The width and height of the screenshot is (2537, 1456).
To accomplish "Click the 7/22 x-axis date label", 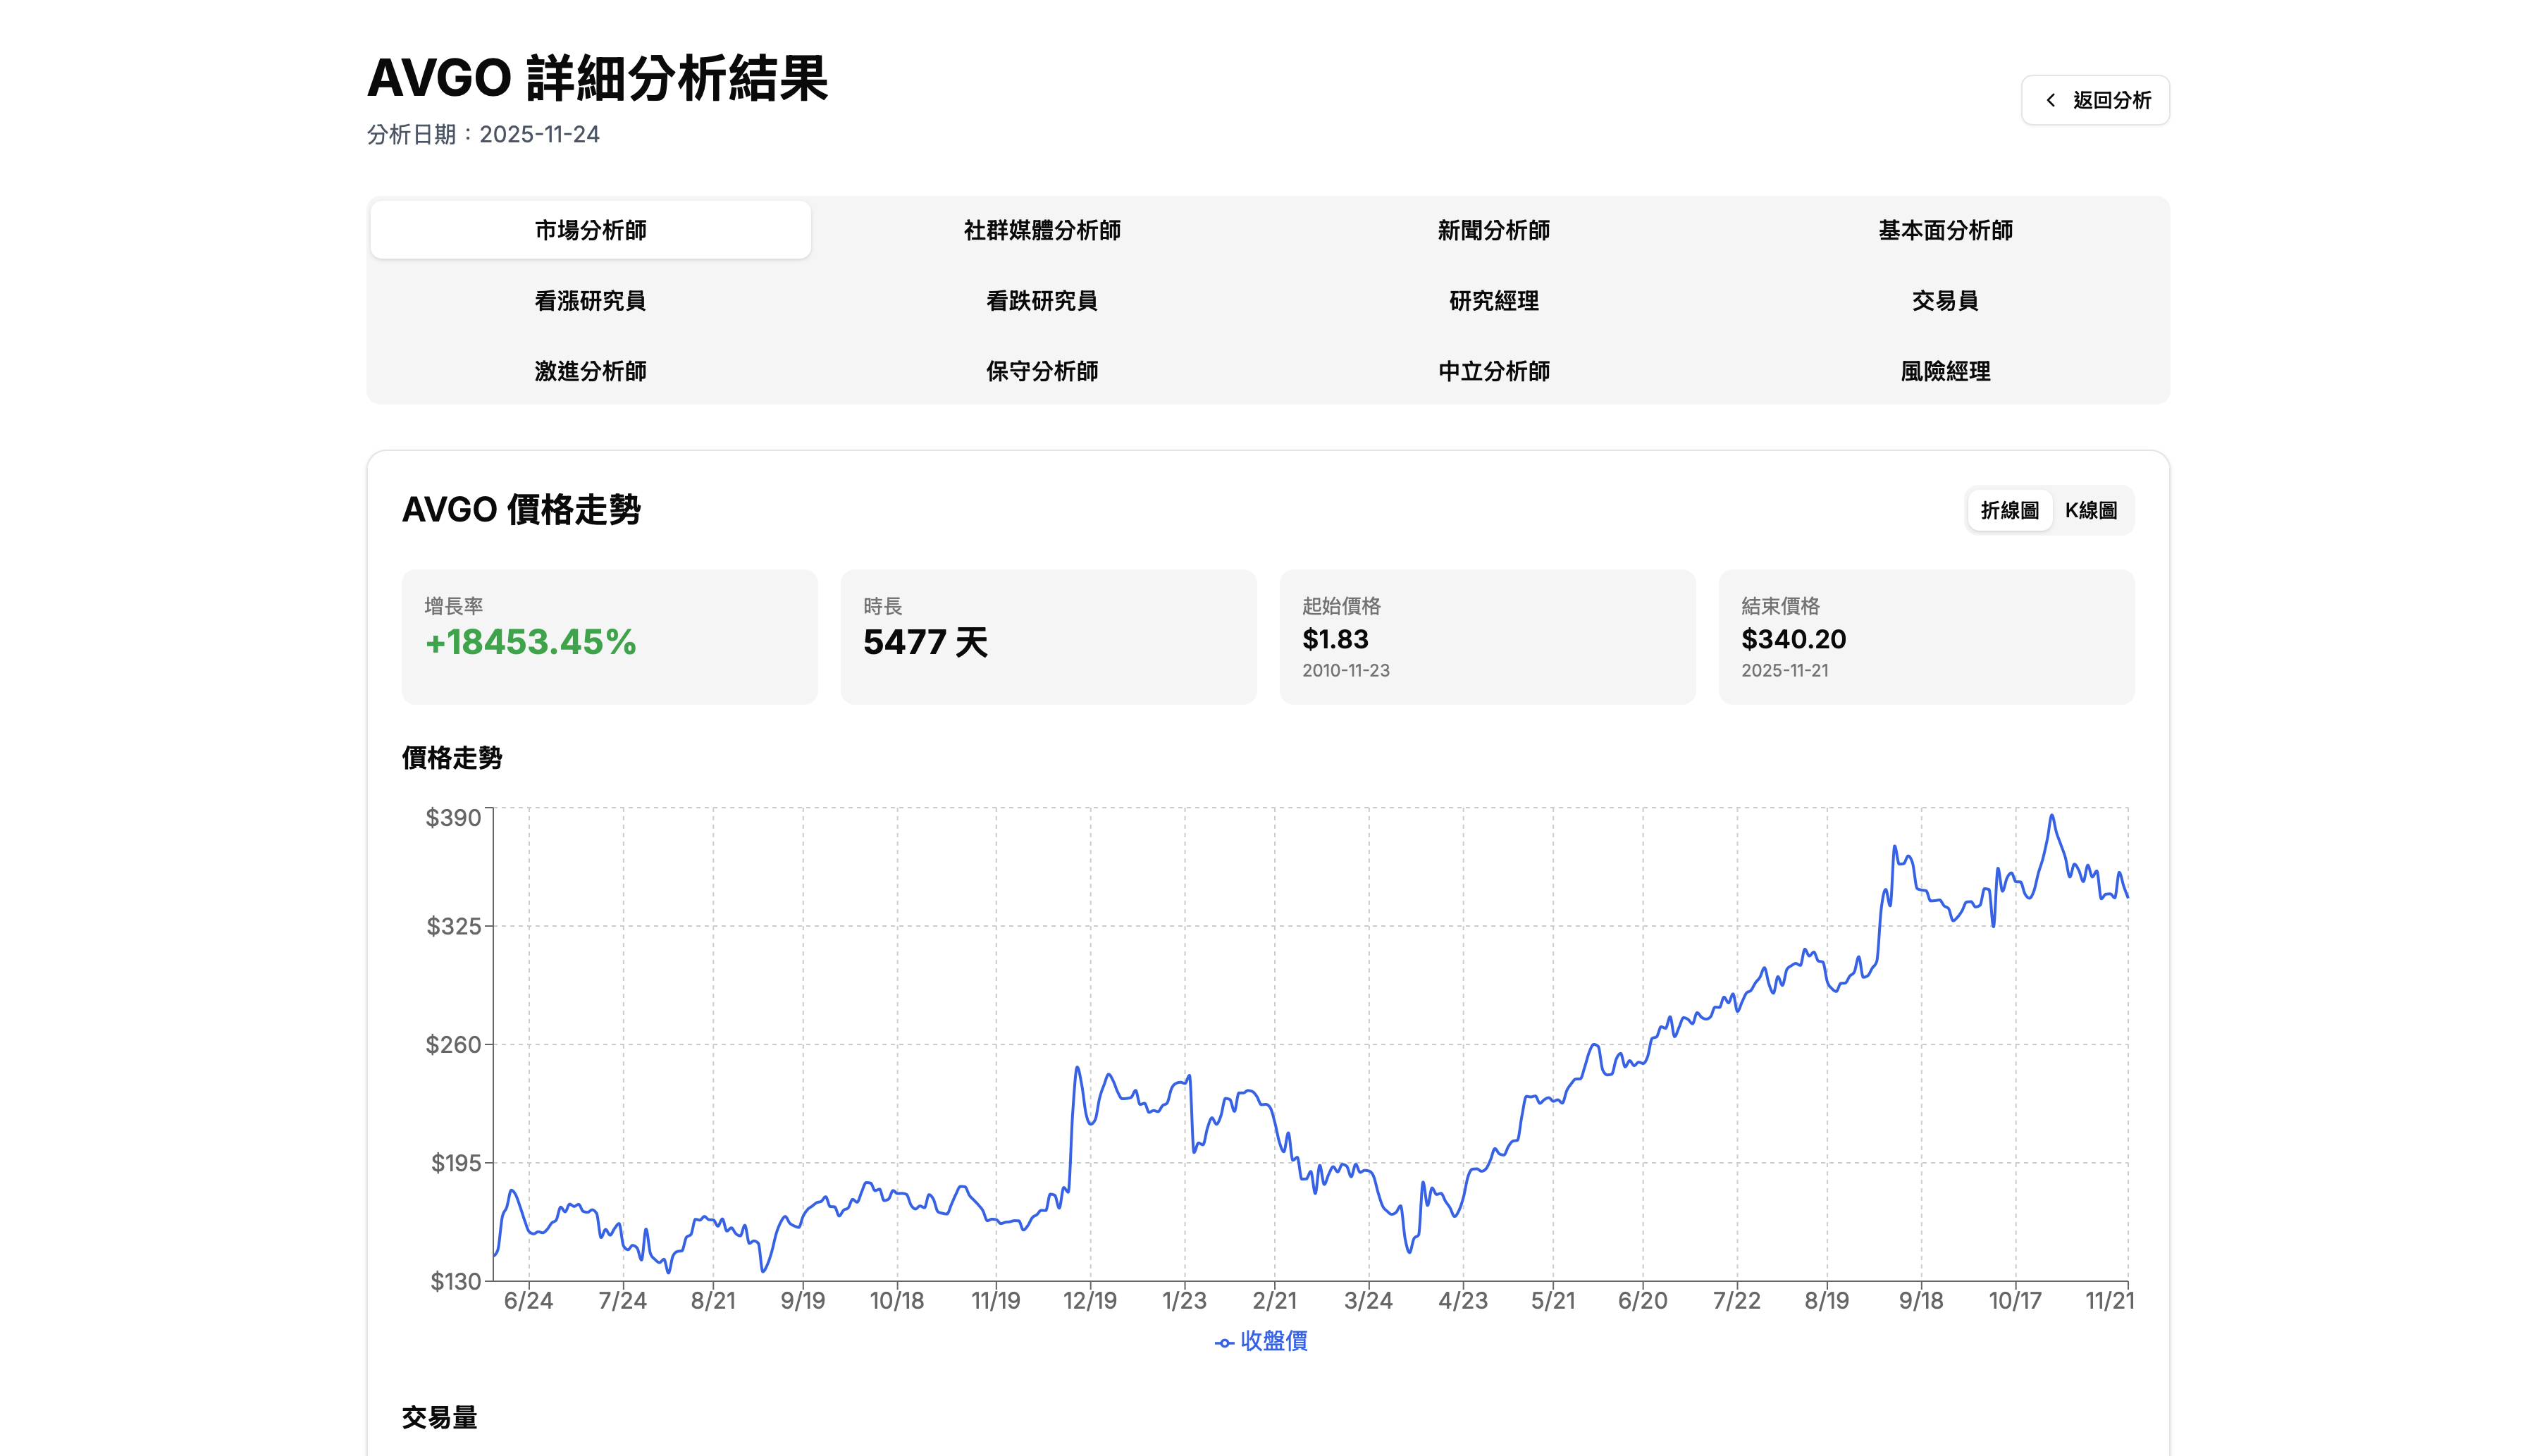I will pos(1737,1301).
